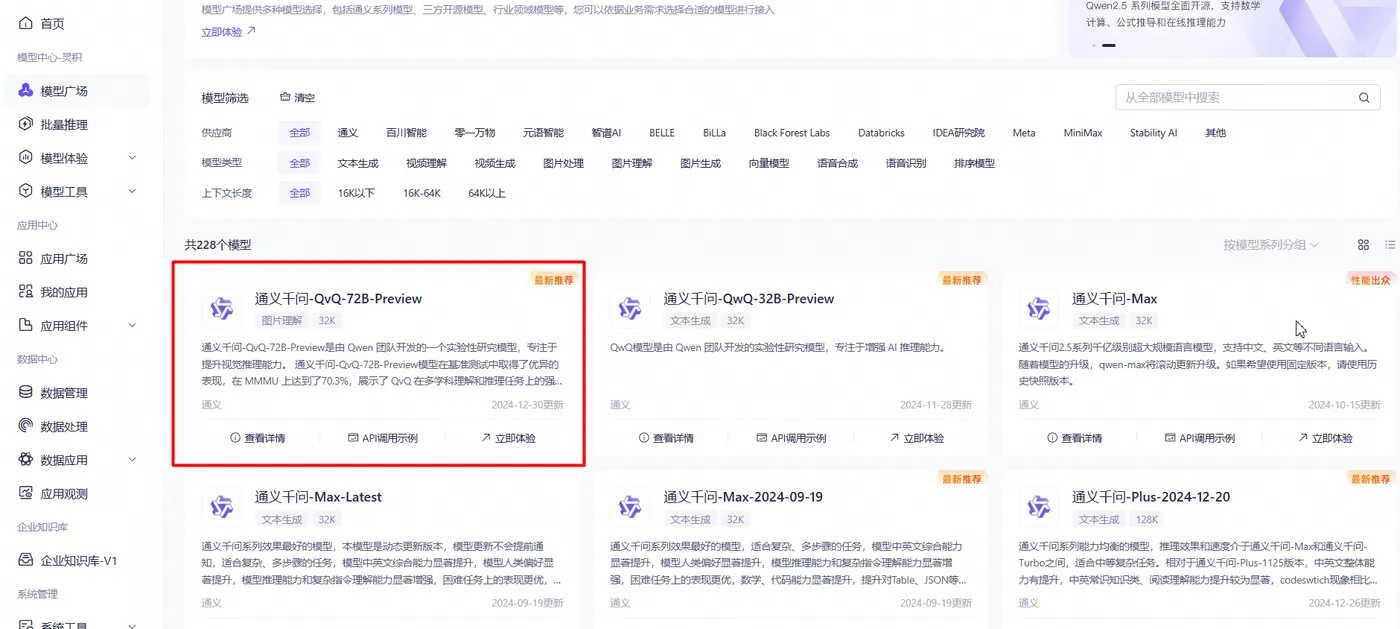Open 系统工具 sidebar icon
The image size is (1400, 629).
(x=26, y=624)
